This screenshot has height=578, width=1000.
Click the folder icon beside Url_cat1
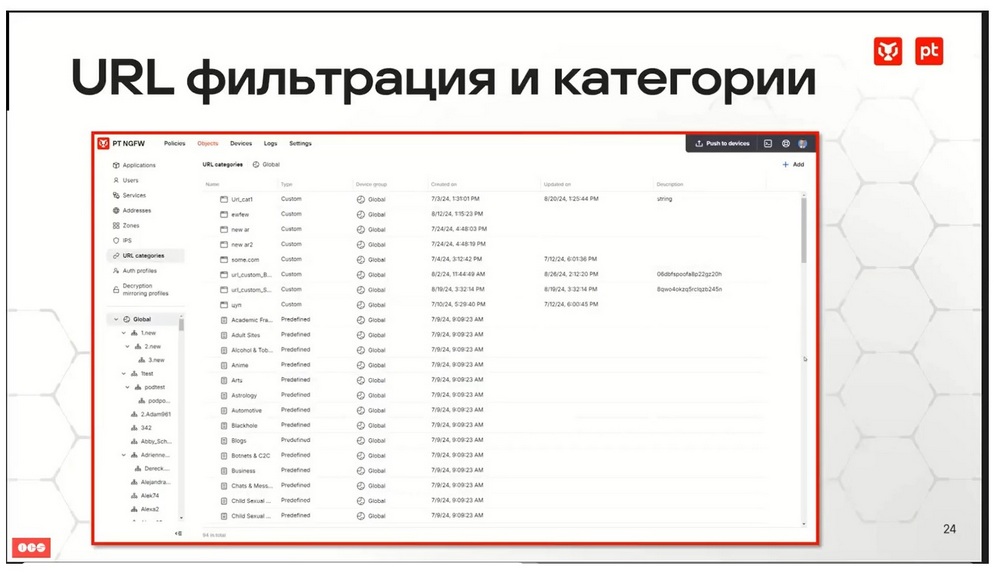pyautogui.click(x=224, y=200)
